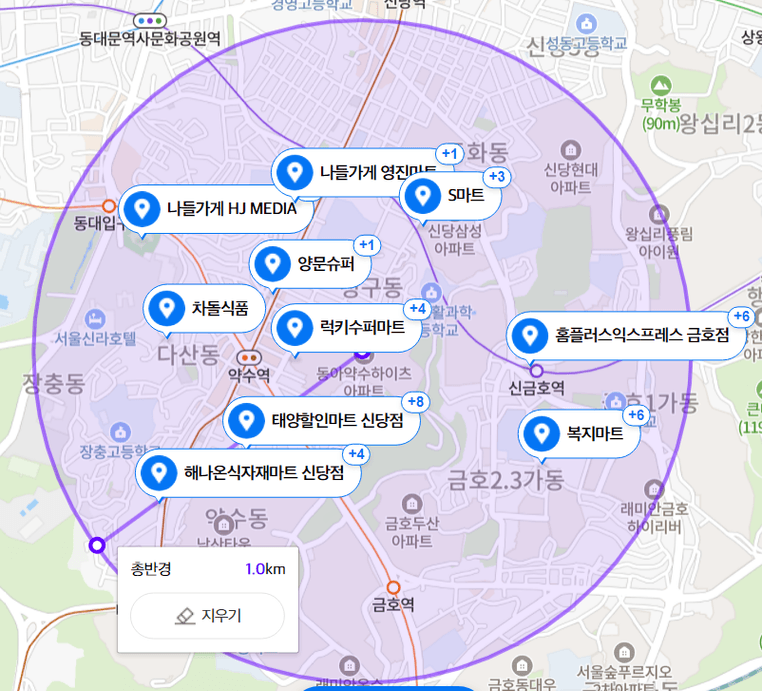The height and width of the screenshot is (691, 762).
Task: Click the 동아약수하이츠아파트 label
Action: (x=364, y=381)
